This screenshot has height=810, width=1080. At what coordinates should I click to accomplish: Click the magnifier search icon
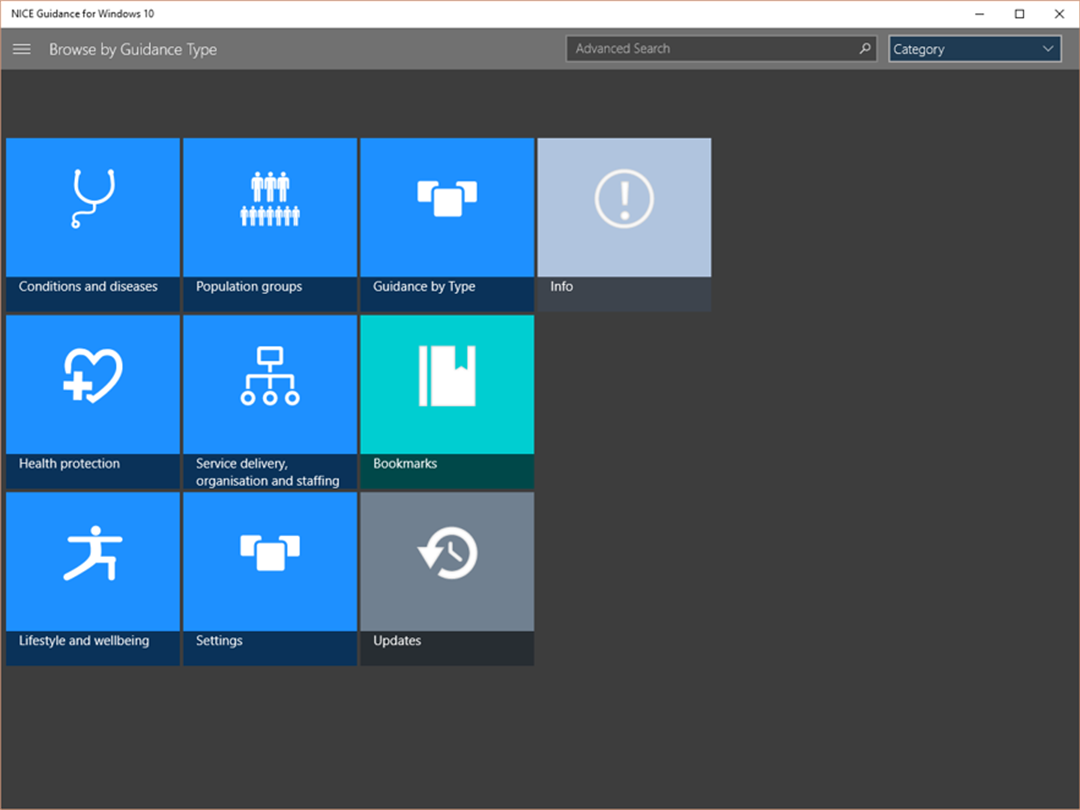(864, 48)
